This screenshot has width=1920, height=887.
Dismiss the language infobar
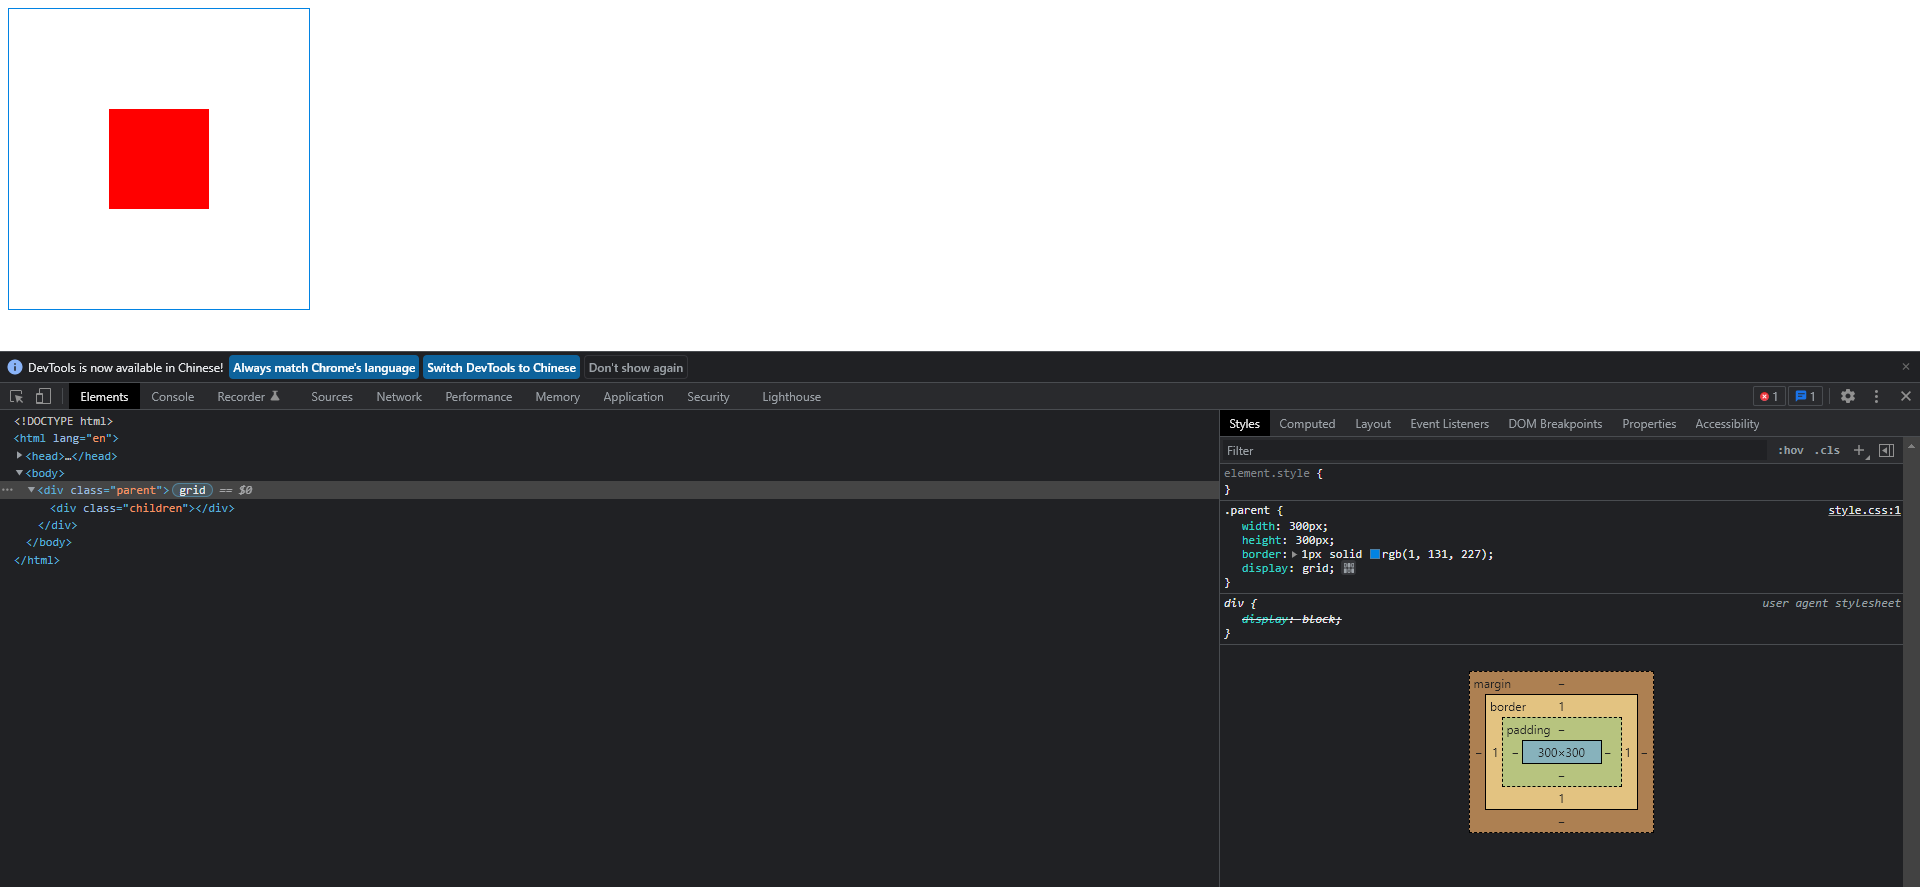tap(1906, 367)
